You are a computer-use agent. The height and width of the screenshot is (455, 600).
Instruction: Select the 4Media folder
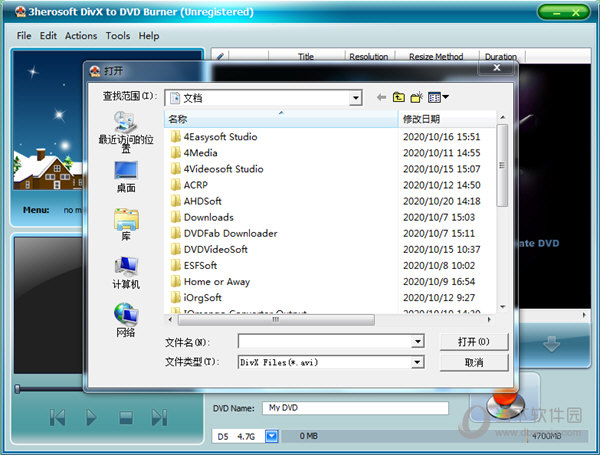tap(194, 153)
